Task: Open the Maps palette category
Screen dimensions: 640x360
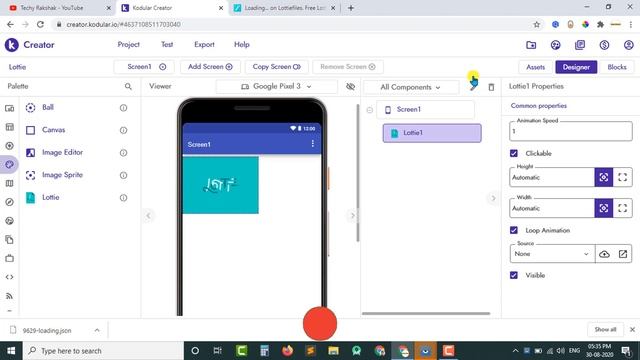Action: [x=9, y=183]
